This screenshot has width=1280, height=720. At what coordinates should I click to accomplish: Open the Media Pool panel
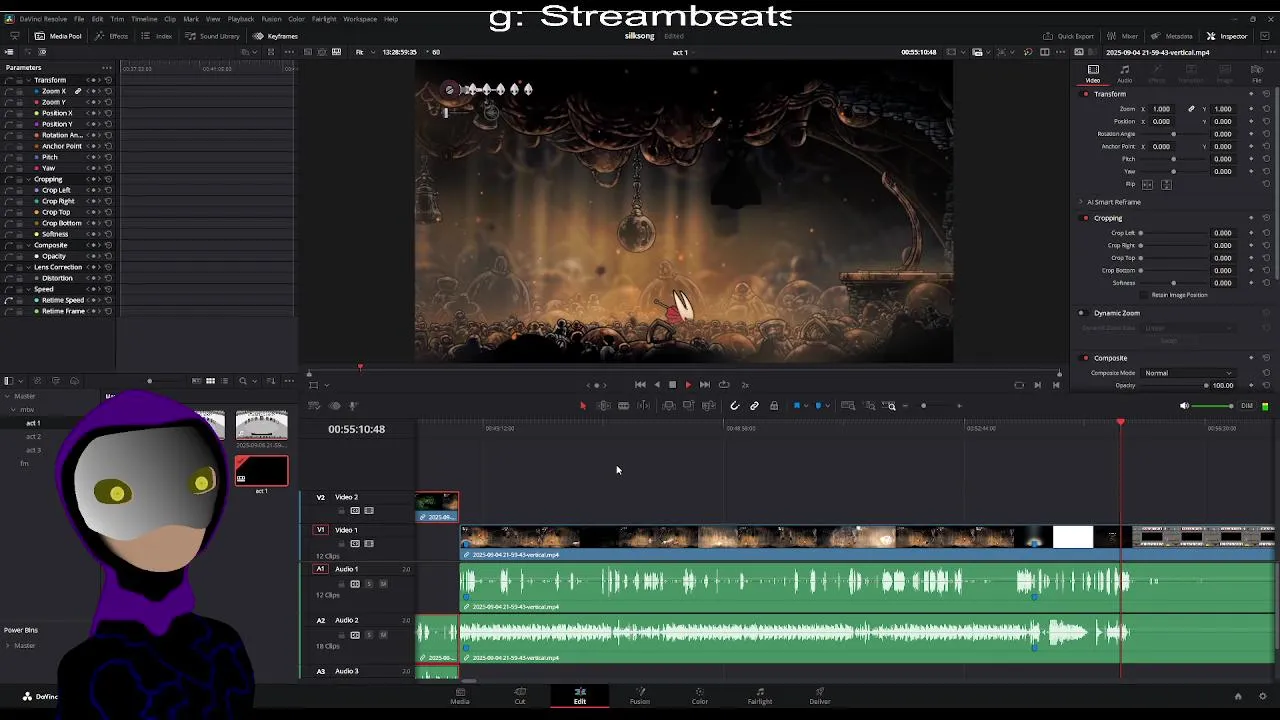point(58,36)
